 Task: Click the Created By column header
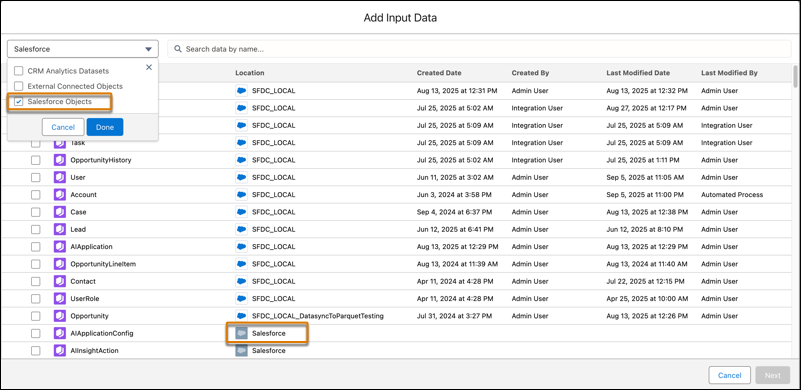click(530, 73)
